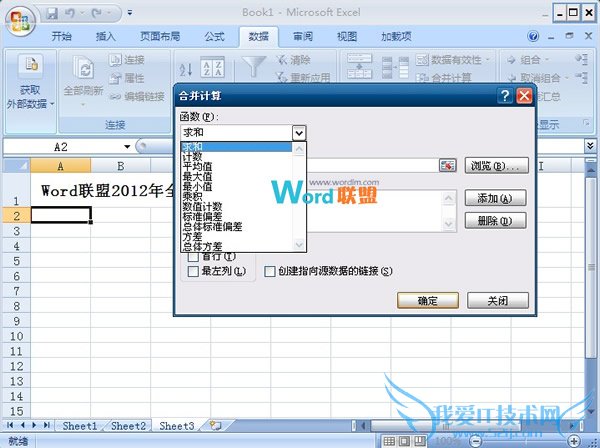Click the Insert Worksheet icon
Viewport: 600px width, 448px height.
point(215,425)
